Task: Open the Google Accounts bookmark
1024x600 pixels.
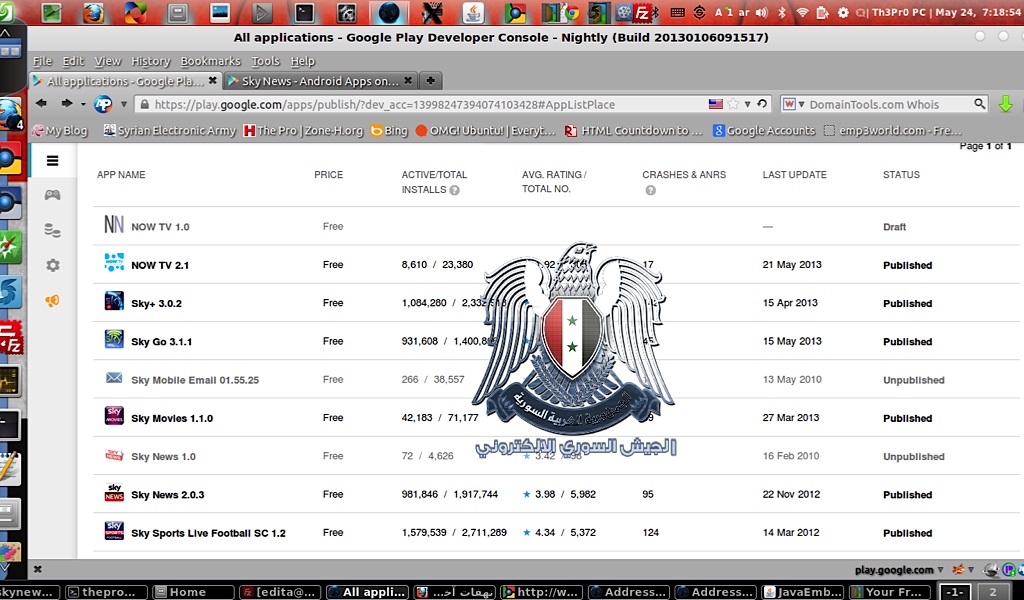Action: pos(764,131)
